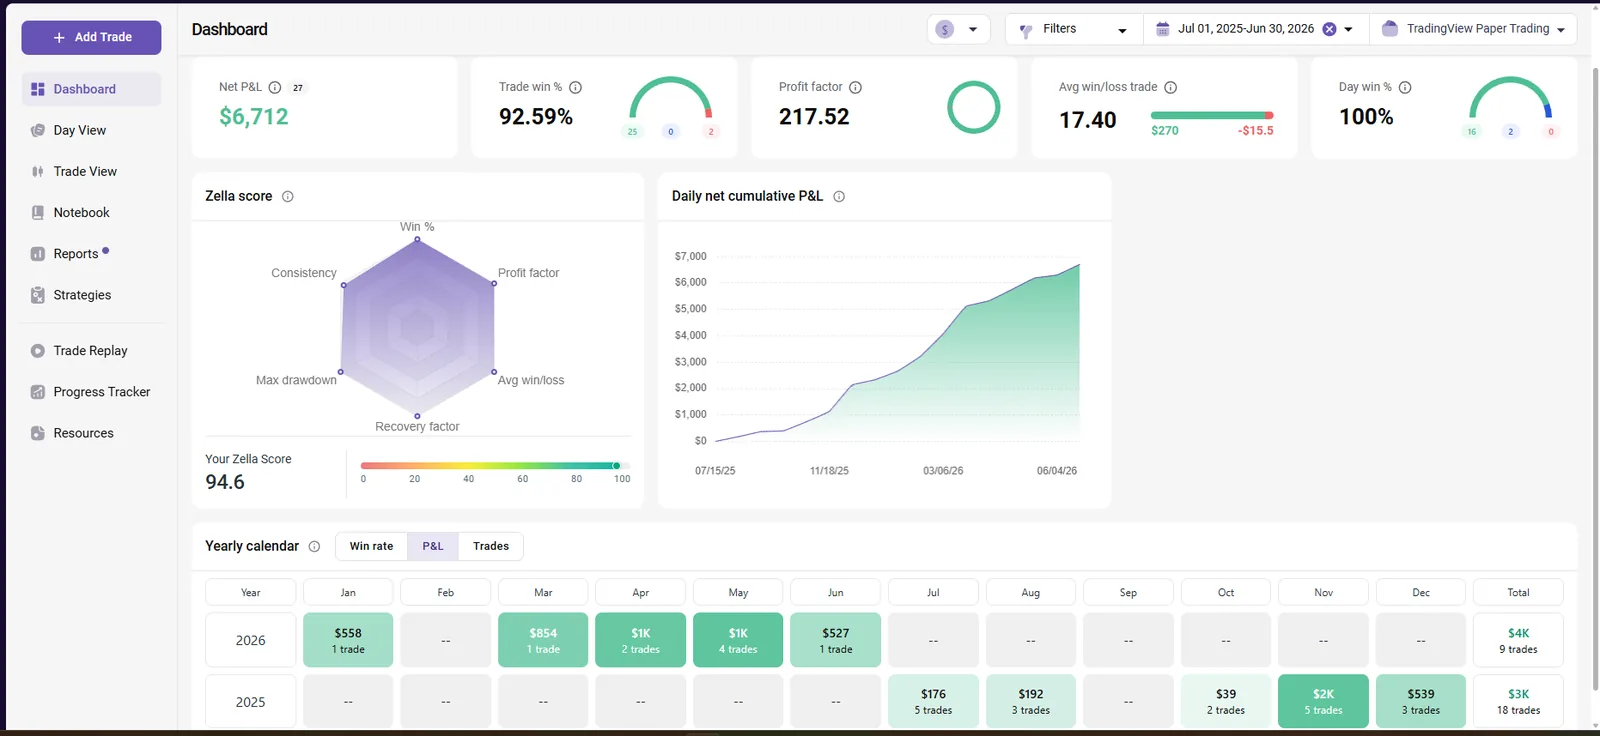Click the 2026 Apr $1K 2 trades cell

tap(640, 640)
